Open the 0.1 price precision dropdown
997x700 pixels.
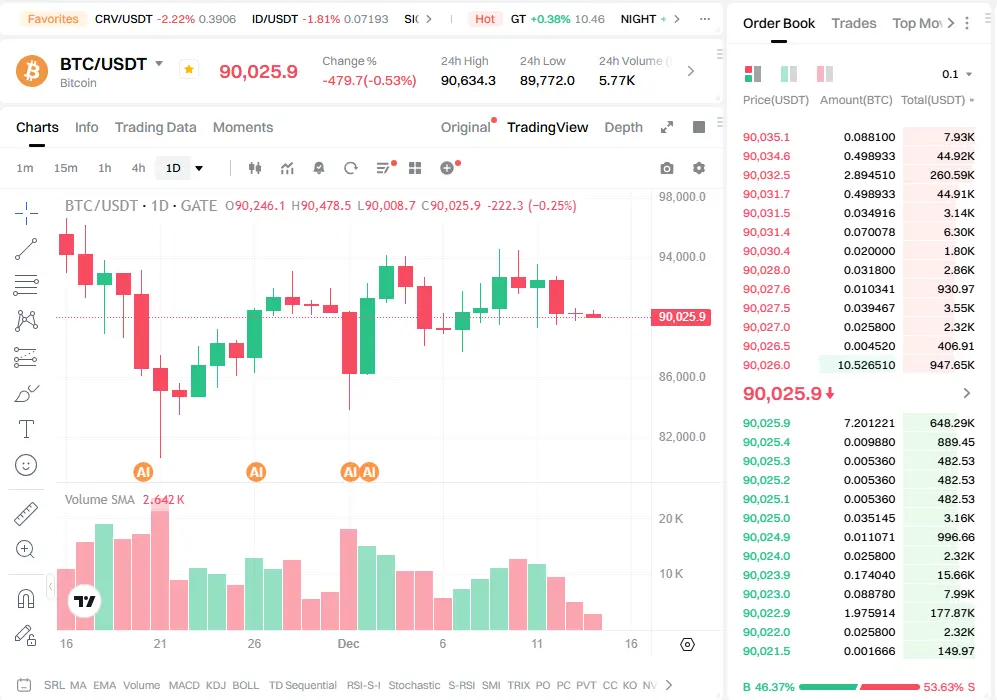tap(957, 74)
